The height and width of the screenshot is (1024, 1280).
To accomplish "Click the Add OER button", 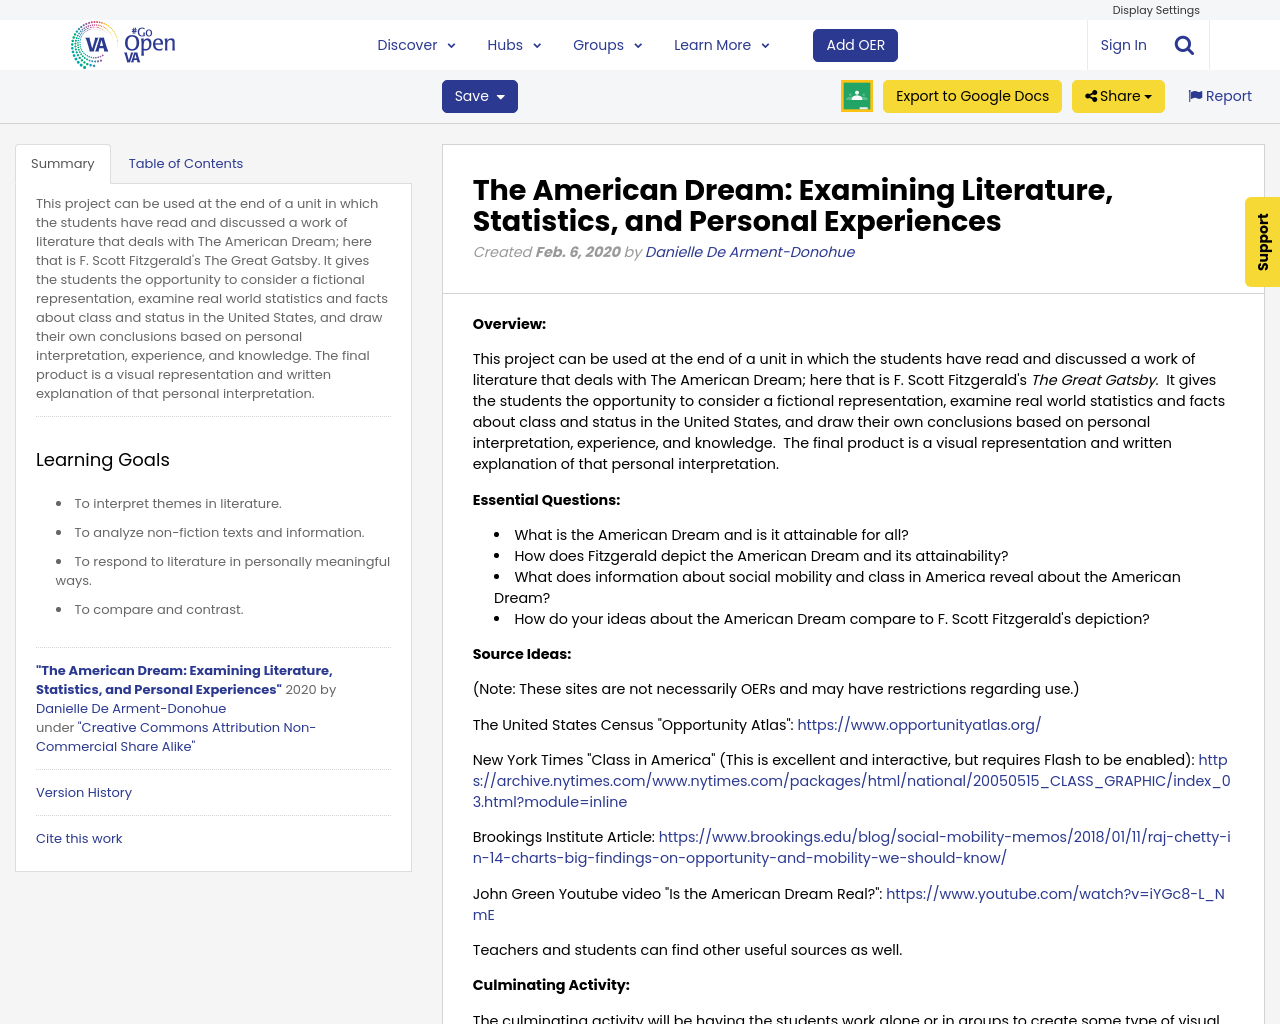I will [855, 44].
